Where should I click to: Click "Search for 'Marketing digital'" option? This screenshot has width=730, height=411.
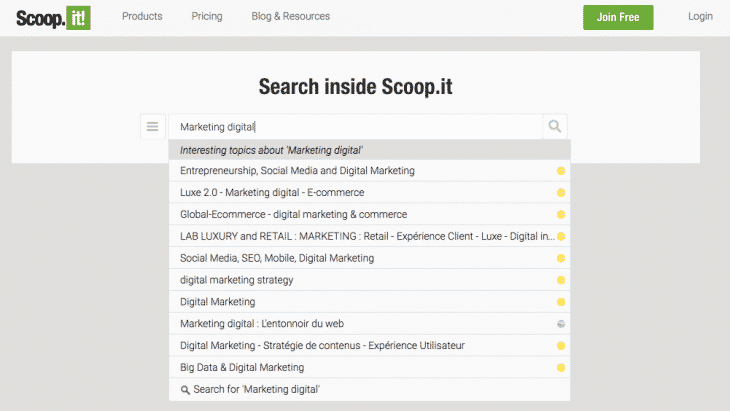pyautogui.click(x=256, y=389)
